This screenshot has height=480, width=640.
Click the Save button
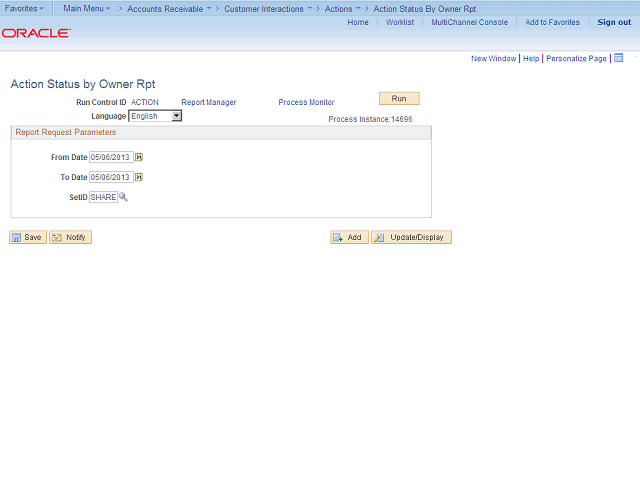tap(28, 237)
